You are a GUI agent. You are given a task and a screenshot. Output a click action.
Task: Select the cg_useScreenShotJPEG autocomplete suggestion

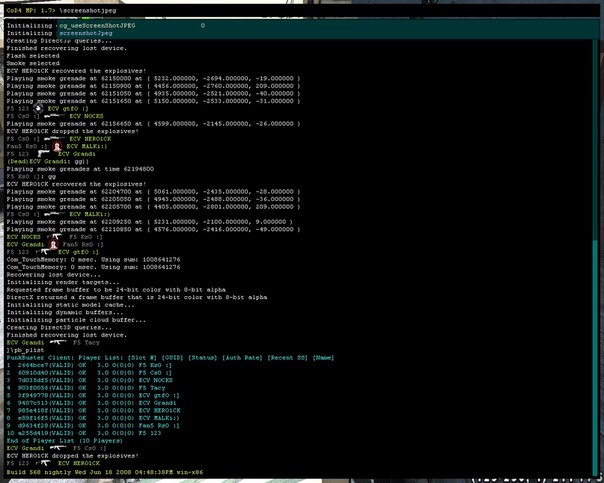(97, 26)
